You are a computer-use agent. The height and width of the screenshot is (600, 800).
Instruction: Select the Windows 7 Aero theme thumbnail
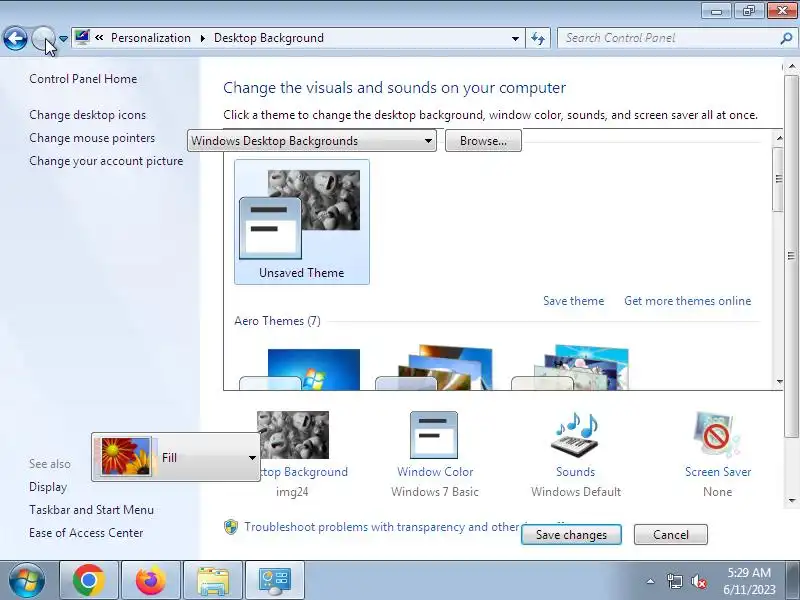point(300,368)
